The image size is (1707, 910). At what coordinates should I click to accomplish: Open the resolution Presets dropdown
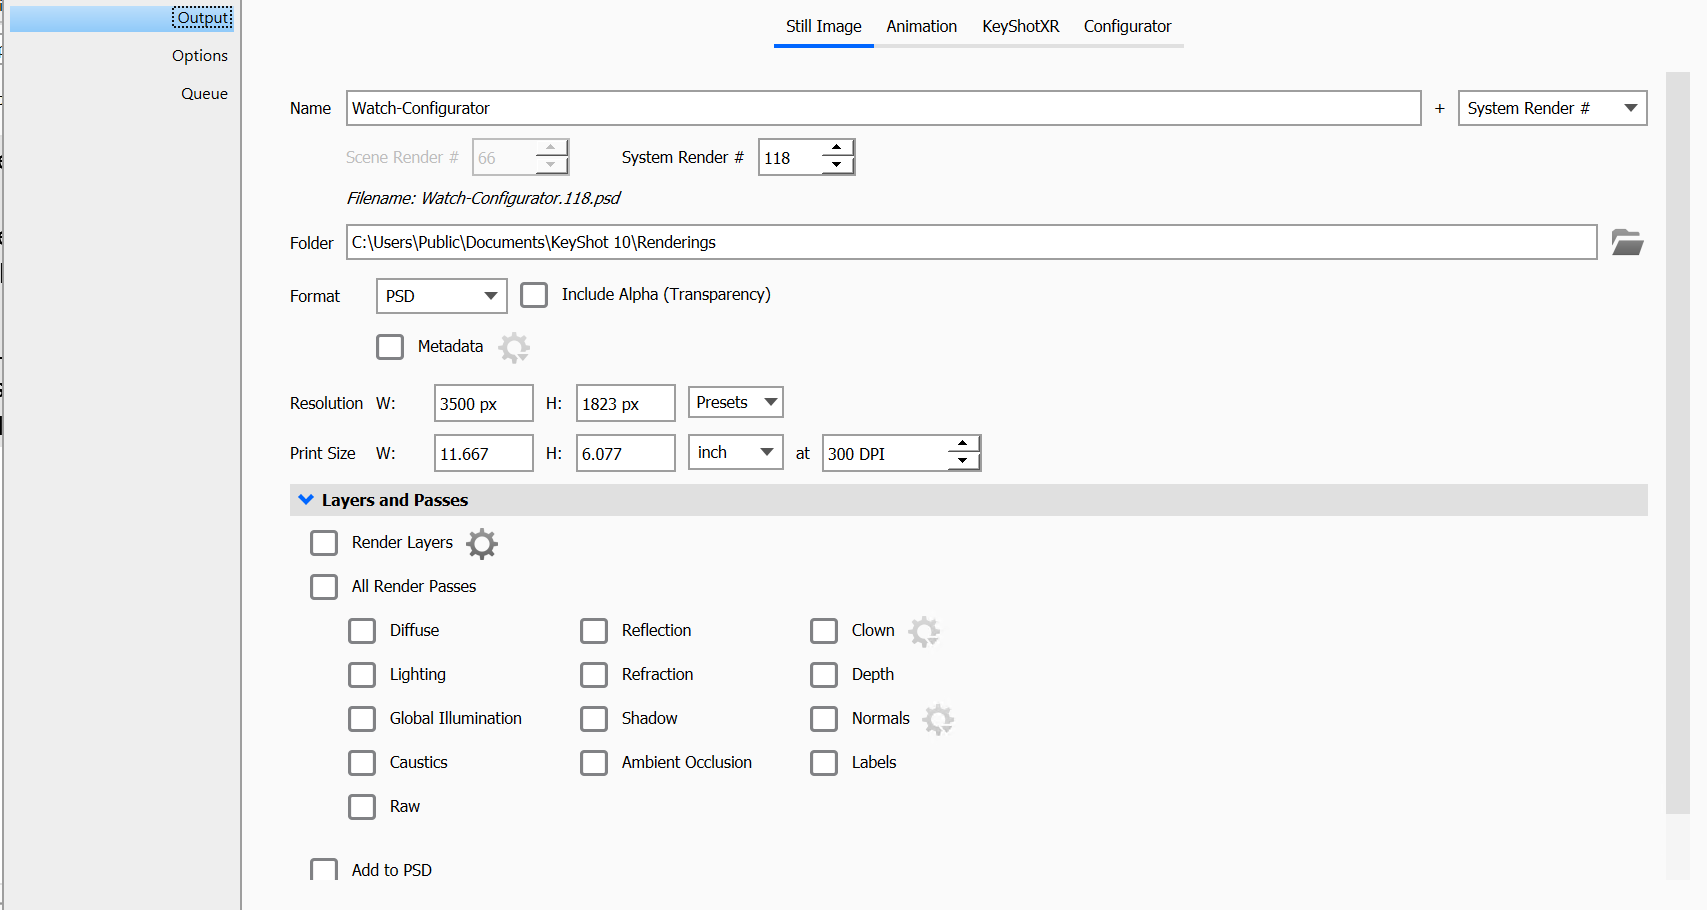(x=735, y=402)
